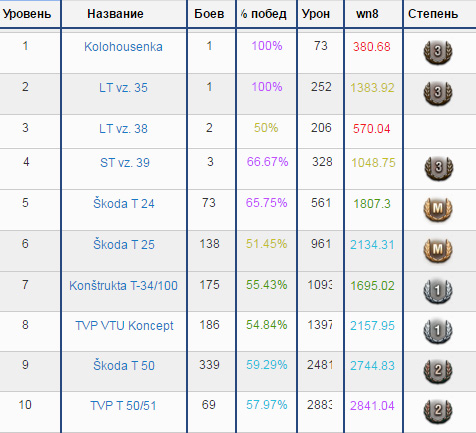Select the wn8 value 1695.02
Image resolution: width=476 pixels, height=433 pixels.
(x=372, y=286)
